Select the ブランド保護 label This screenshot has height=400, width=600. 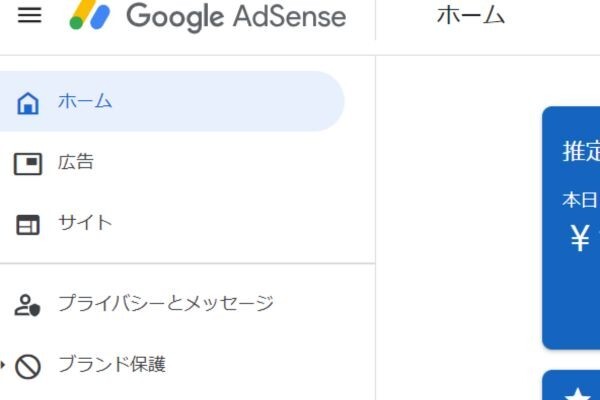(111, 365)
